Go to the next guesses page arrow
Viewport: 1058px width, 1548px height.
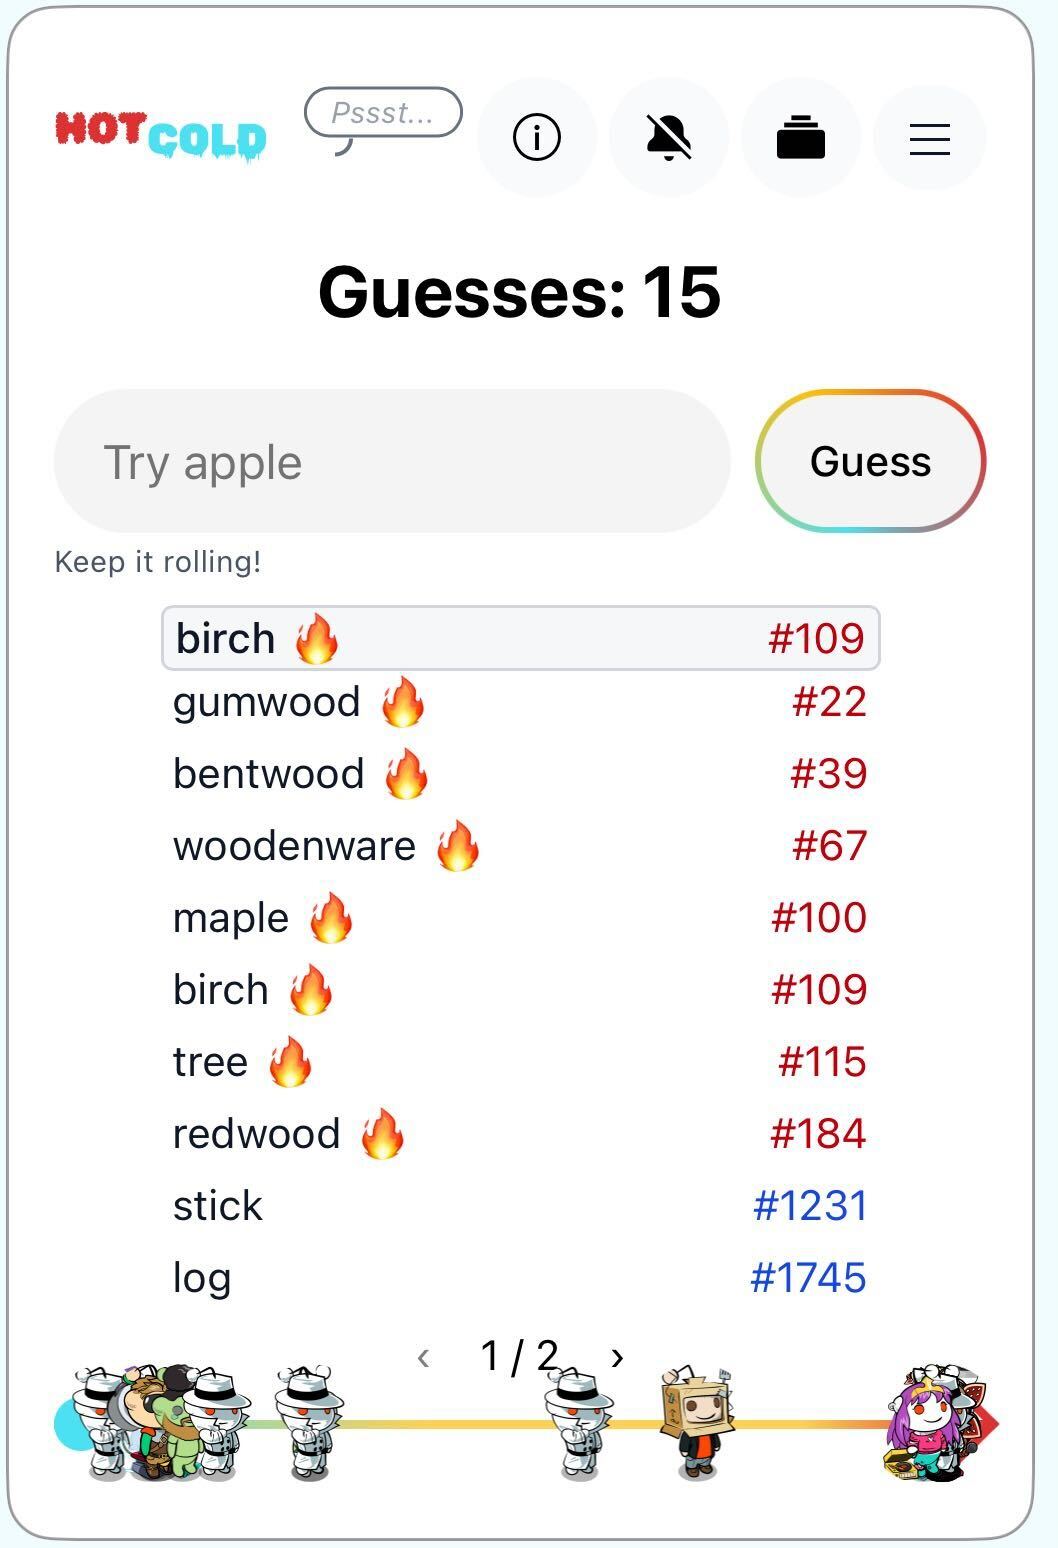617,1357
